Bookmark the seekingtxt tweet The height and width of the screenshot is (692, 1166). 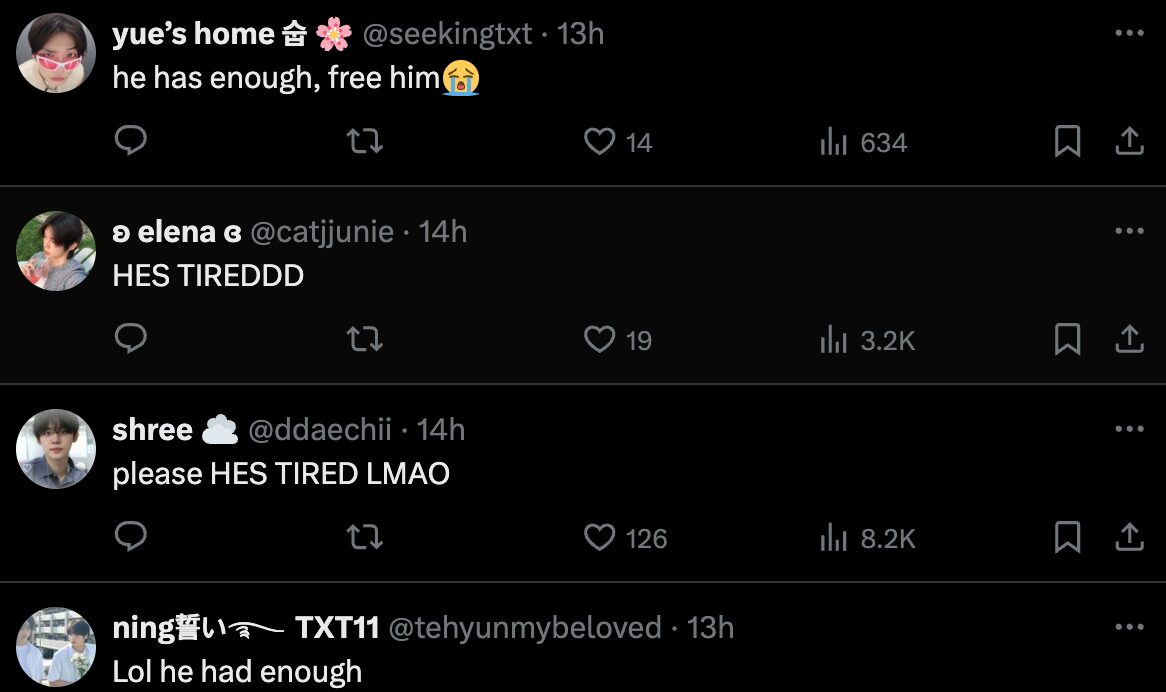point(1067,142)
